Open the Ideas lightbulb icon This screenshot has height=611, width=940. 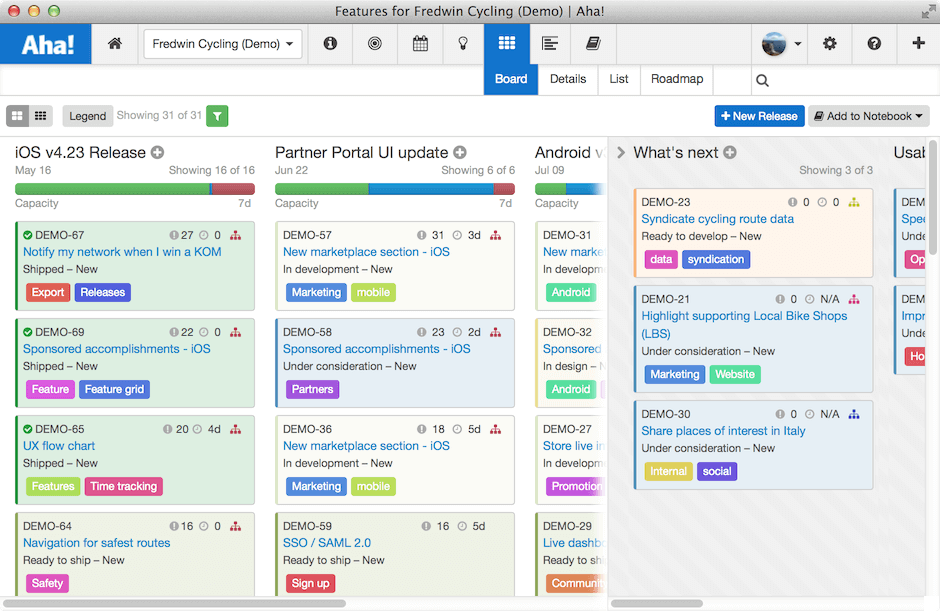coord(463,44)
